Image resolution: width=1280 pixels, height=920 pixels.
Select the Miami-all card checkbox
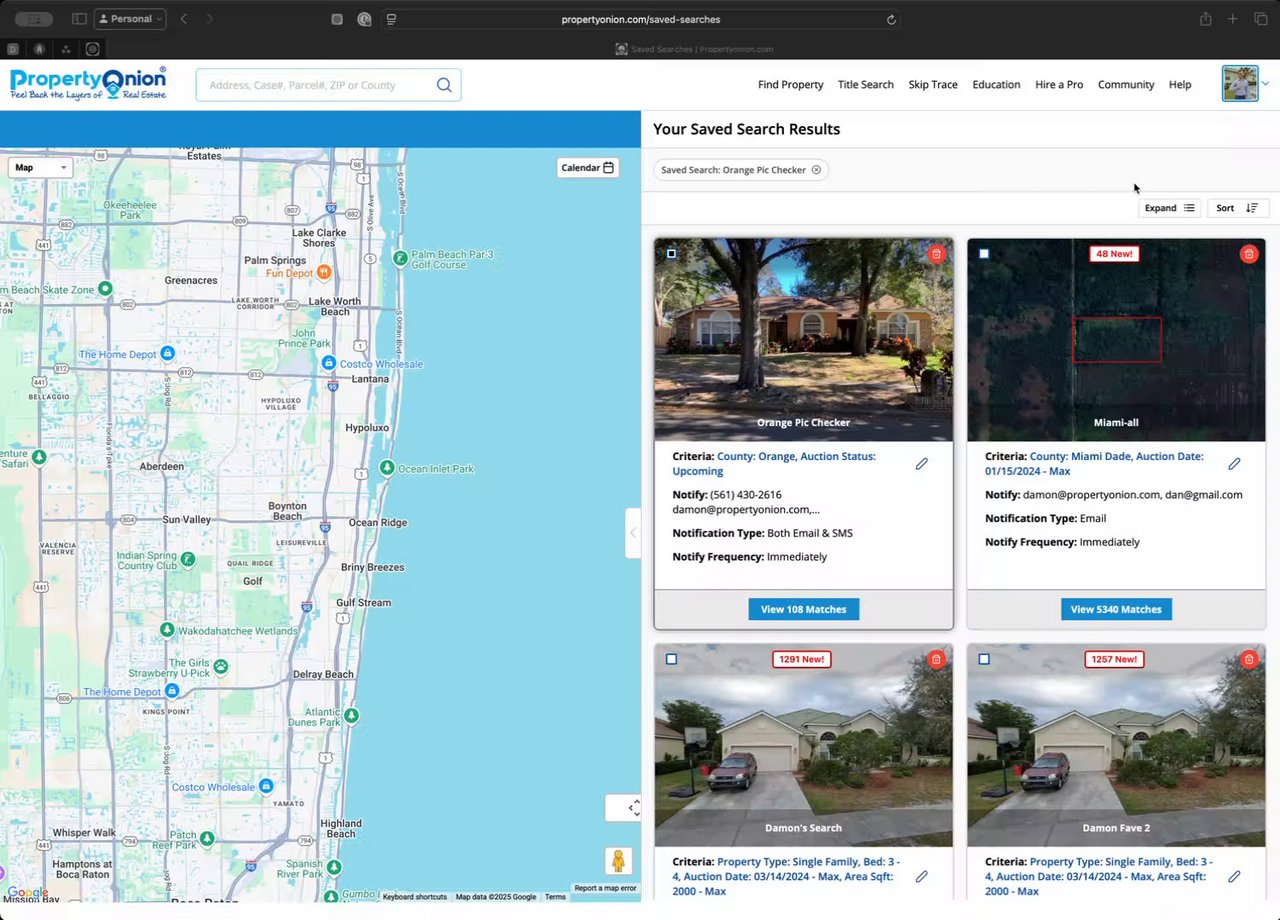pos(984,254)
